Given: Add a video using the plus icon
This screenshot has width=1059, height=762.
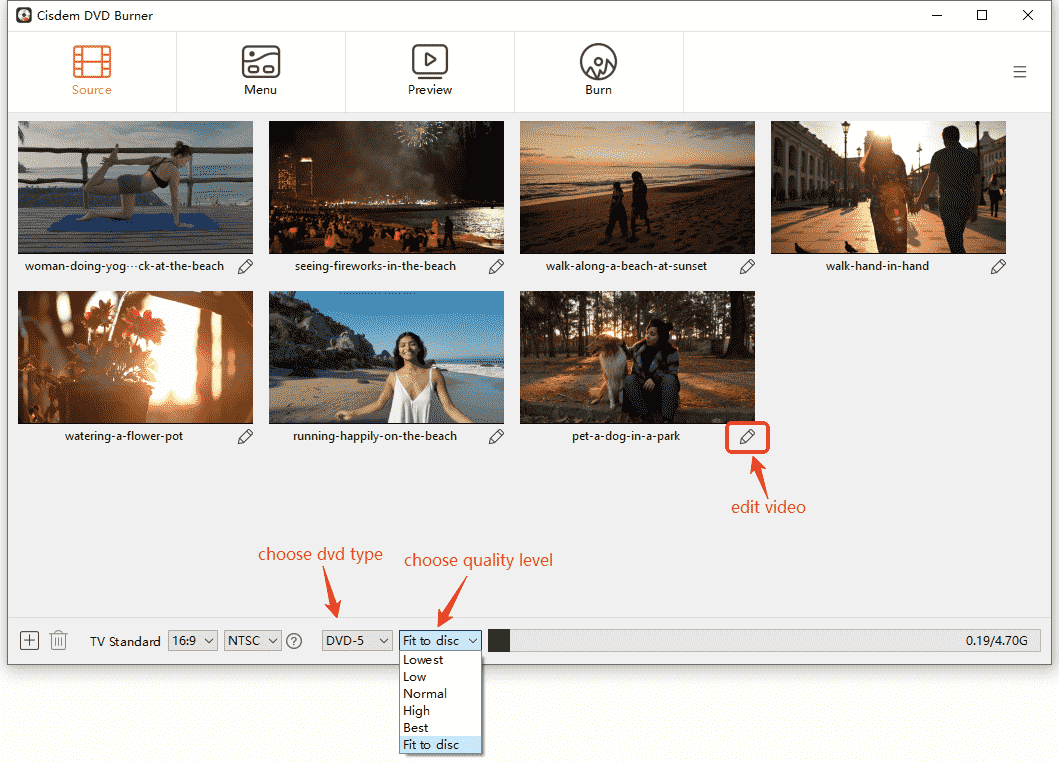Looking at the screenshot, I should pos(29,640).
